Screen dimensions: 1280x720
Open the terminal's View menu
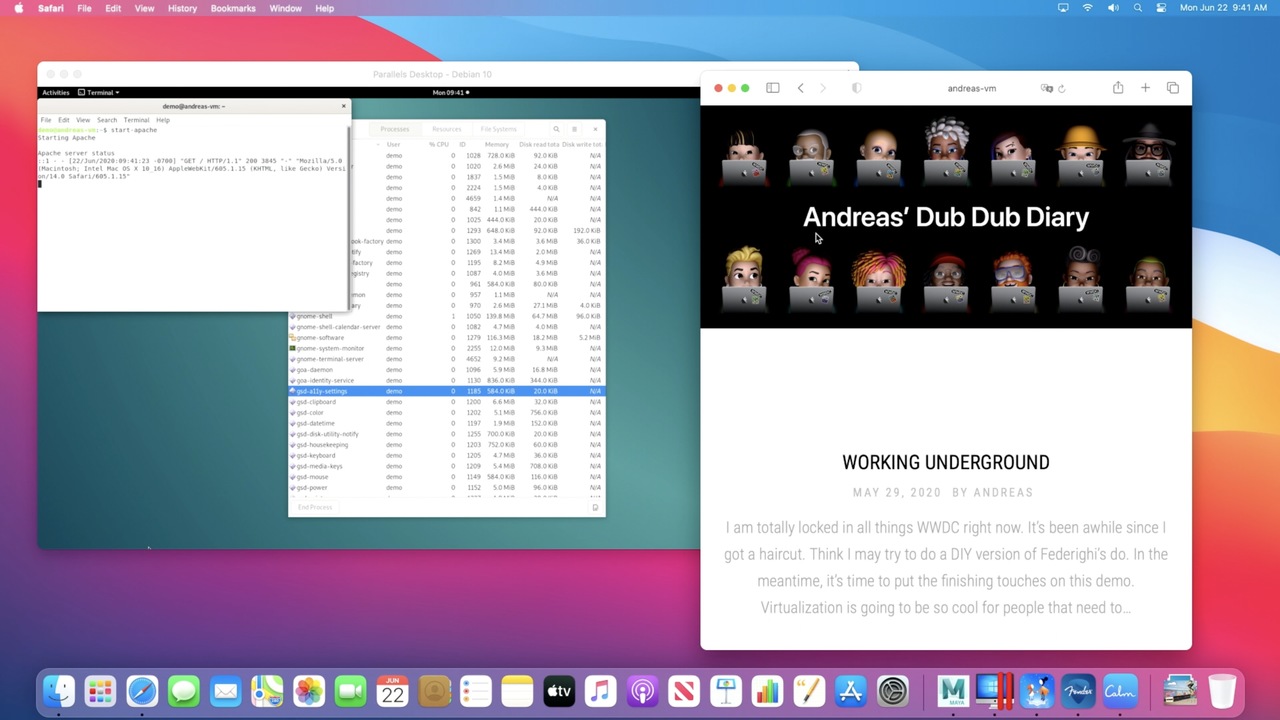click(83, 120)
